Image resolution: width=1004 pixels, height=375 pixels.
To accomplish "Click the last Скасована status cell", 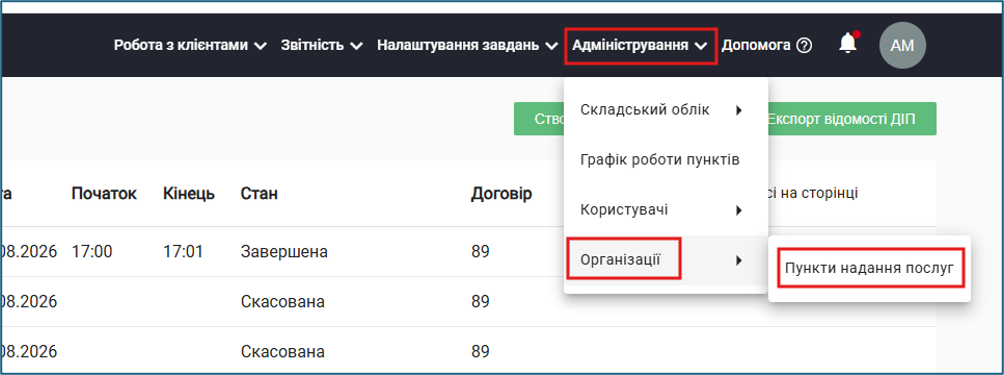I will (282, 351).
